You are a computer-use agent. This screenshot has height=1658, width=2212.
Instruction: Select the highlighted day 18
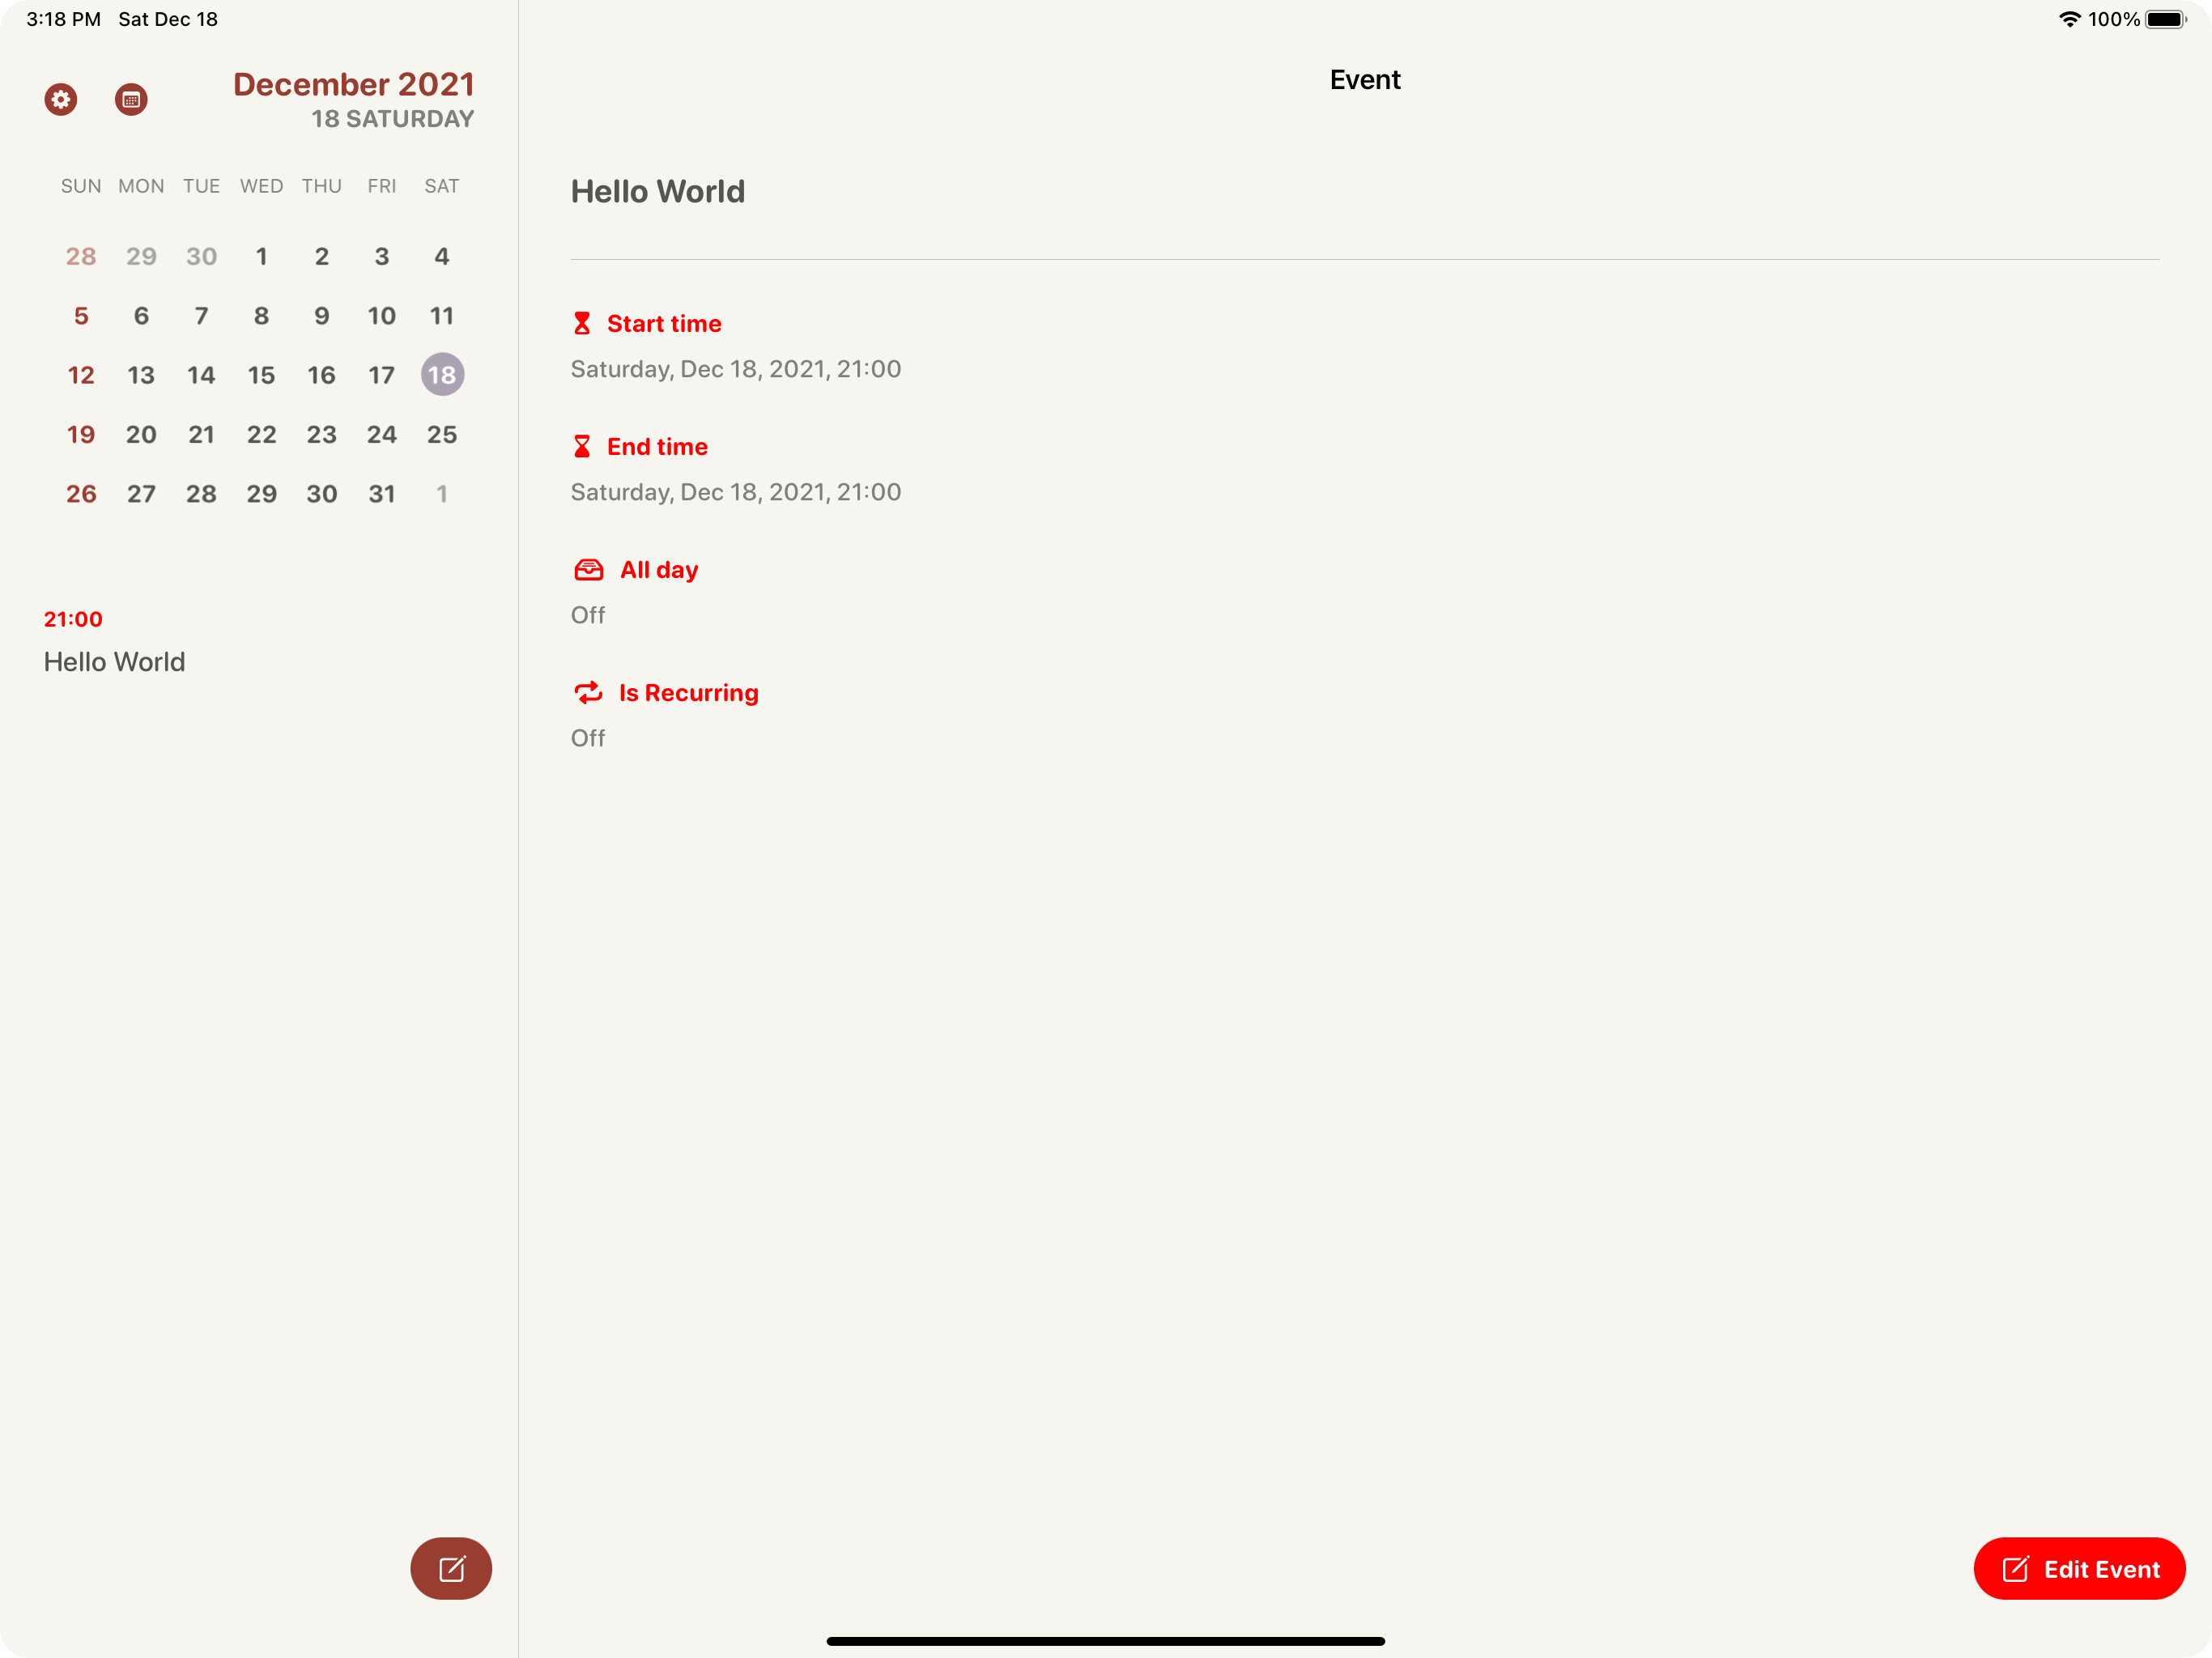click(442, 375)
